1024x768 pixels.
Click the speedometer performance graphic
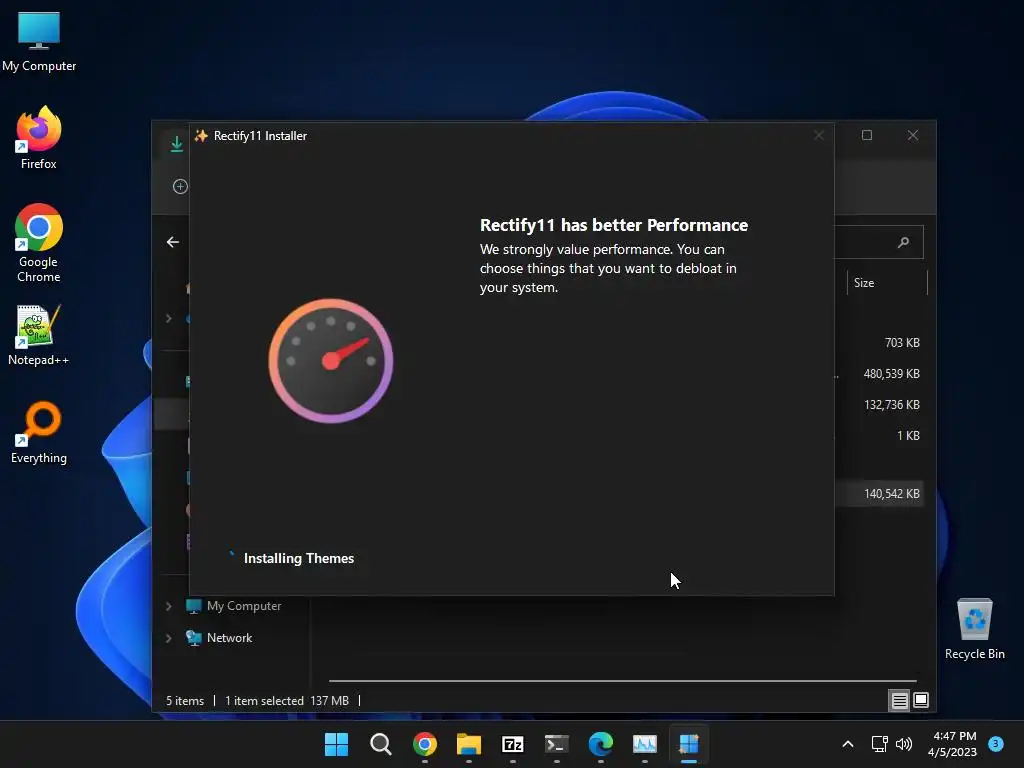pyautogui.click(x=331, y=360)
